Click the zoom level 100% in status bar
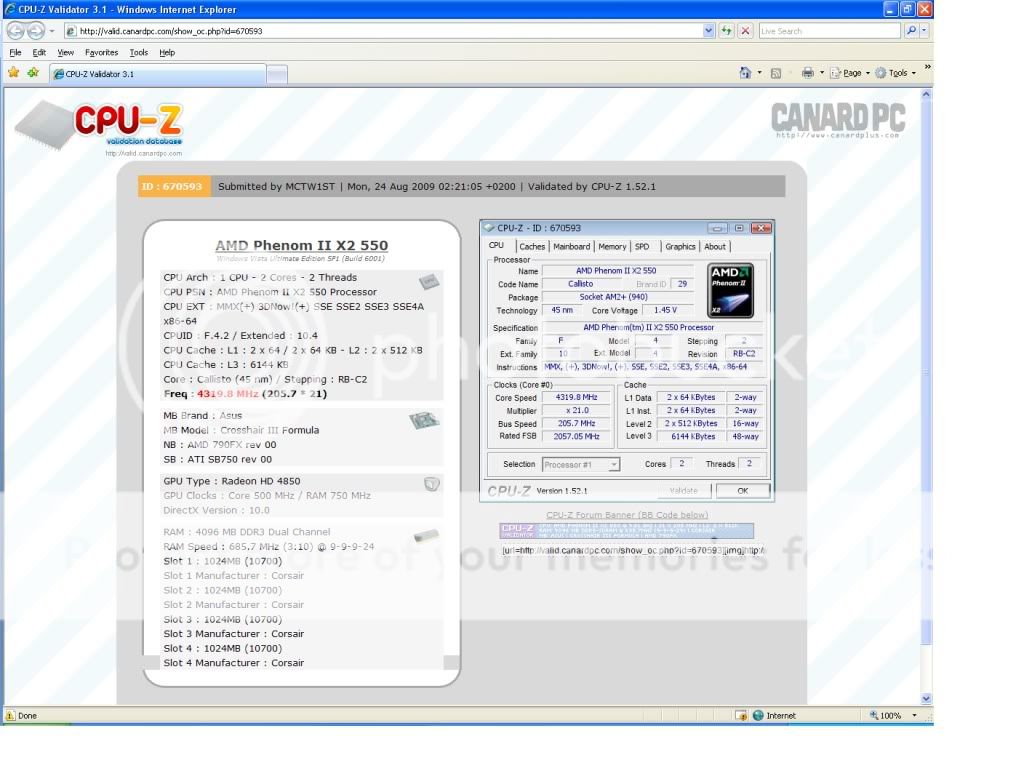The height and width of the screenshot is (768, 1024). [885, 716]
